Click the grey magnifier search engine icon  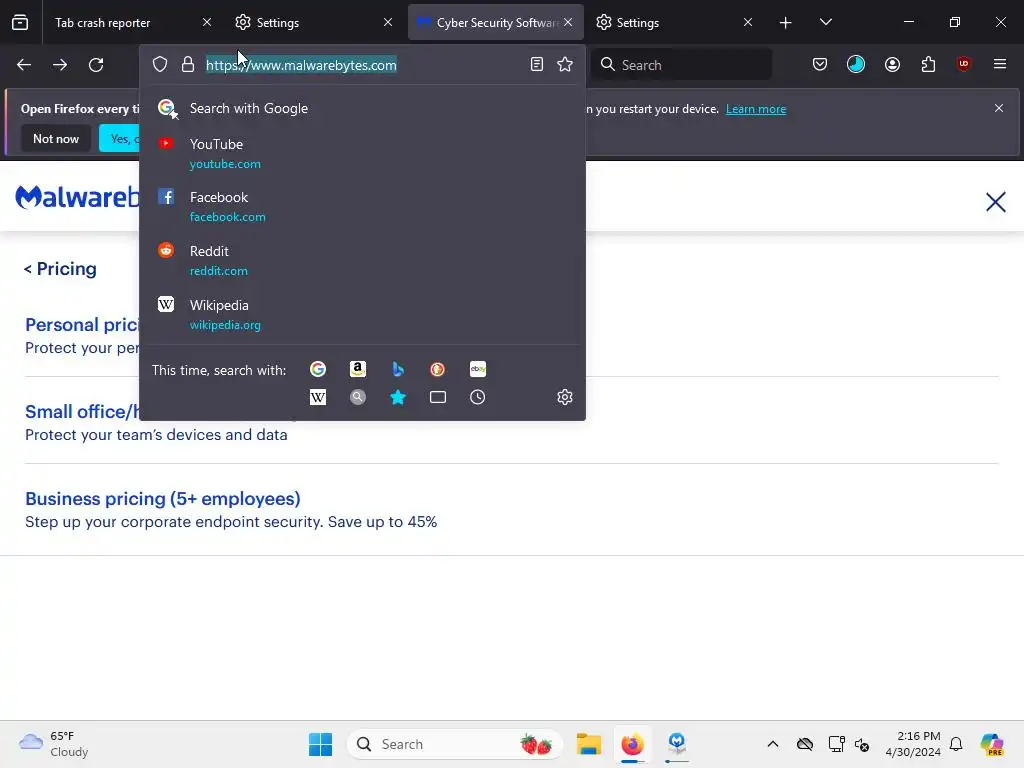click(x=358, y=397)
